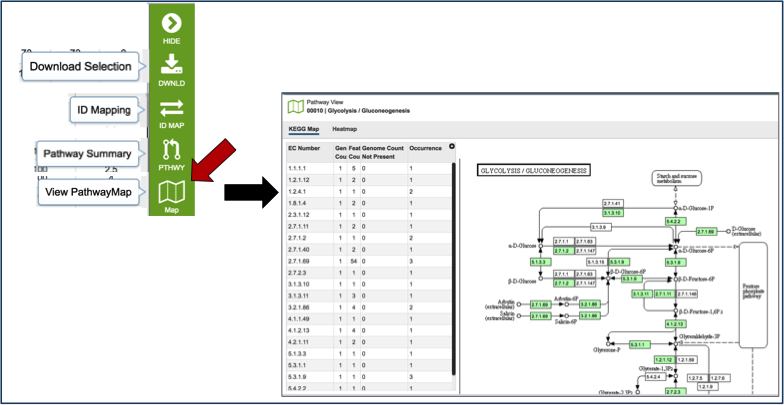The width and height of the screenshot is (784, 405).
Task: Click the 2.7.1.146 enzyme box in map
Action: [x=687, y=294]
